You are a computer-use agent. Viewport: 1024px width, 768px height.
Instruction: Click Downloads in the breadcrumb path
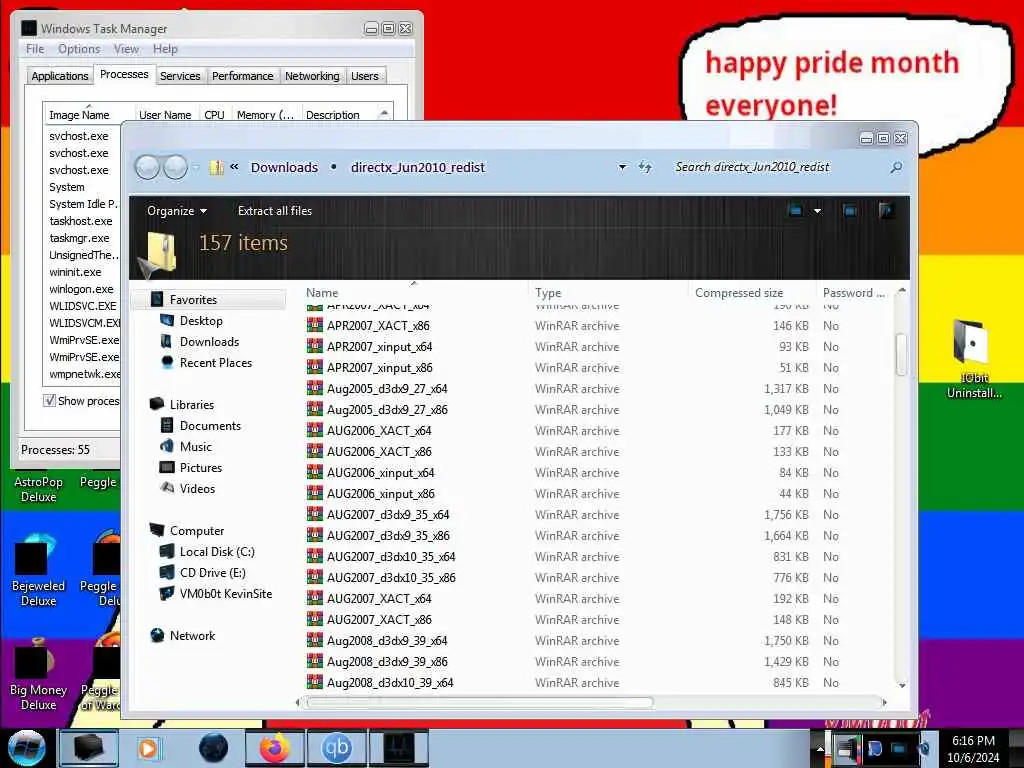click(x=284, y=167)
